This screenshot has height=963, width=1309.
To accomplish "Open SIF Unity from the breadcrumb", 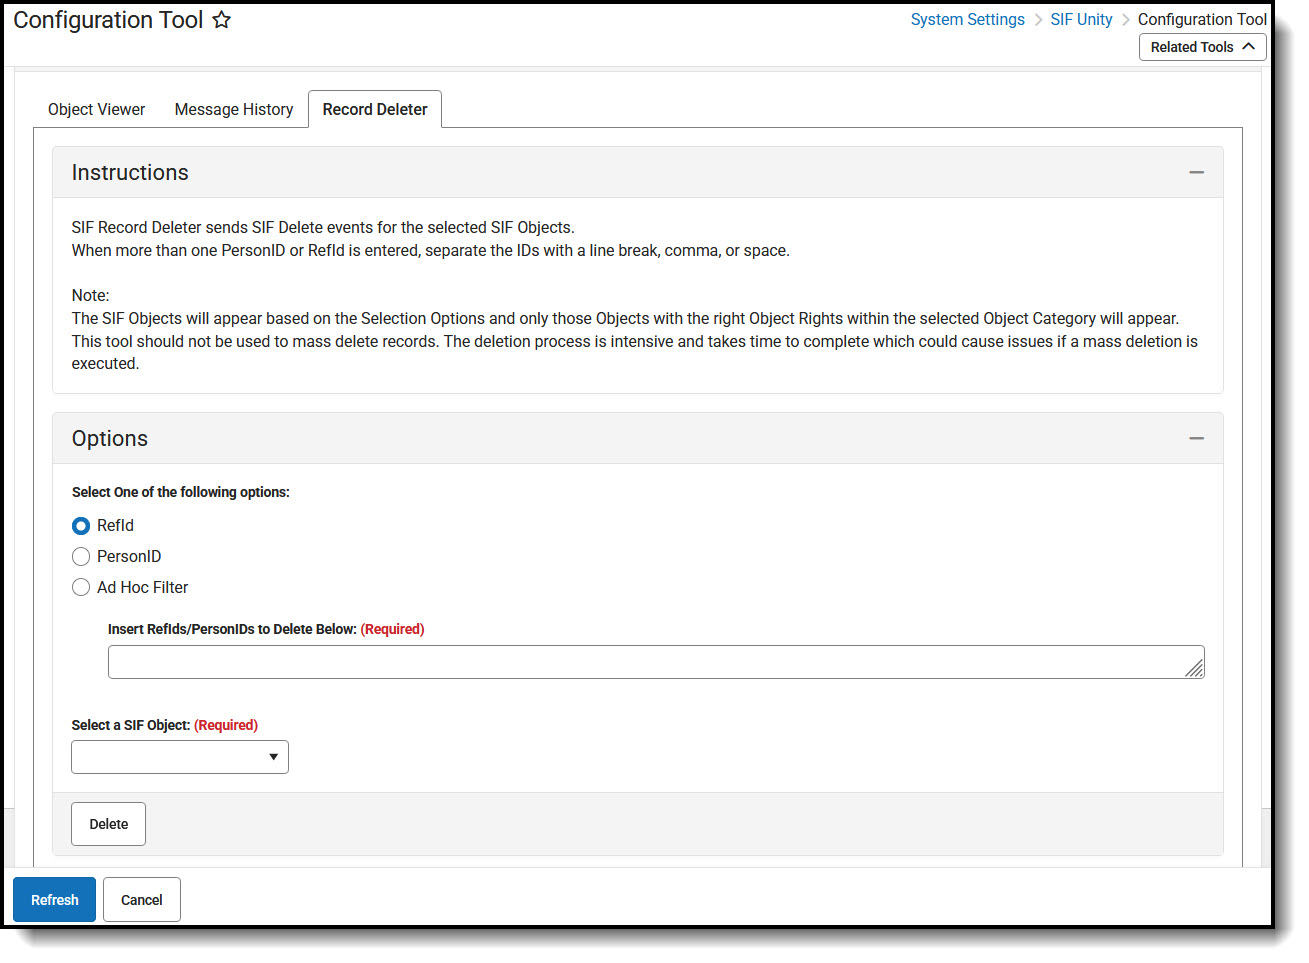I will pos(1081,19).
